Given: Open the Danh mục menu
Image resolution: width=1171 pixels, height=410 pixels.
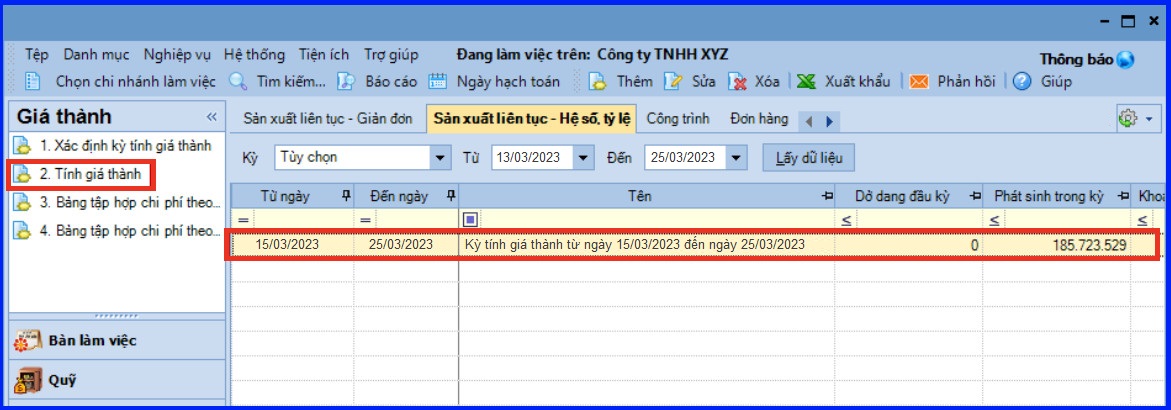Looking at the screenshot, I should coord(96,55).
